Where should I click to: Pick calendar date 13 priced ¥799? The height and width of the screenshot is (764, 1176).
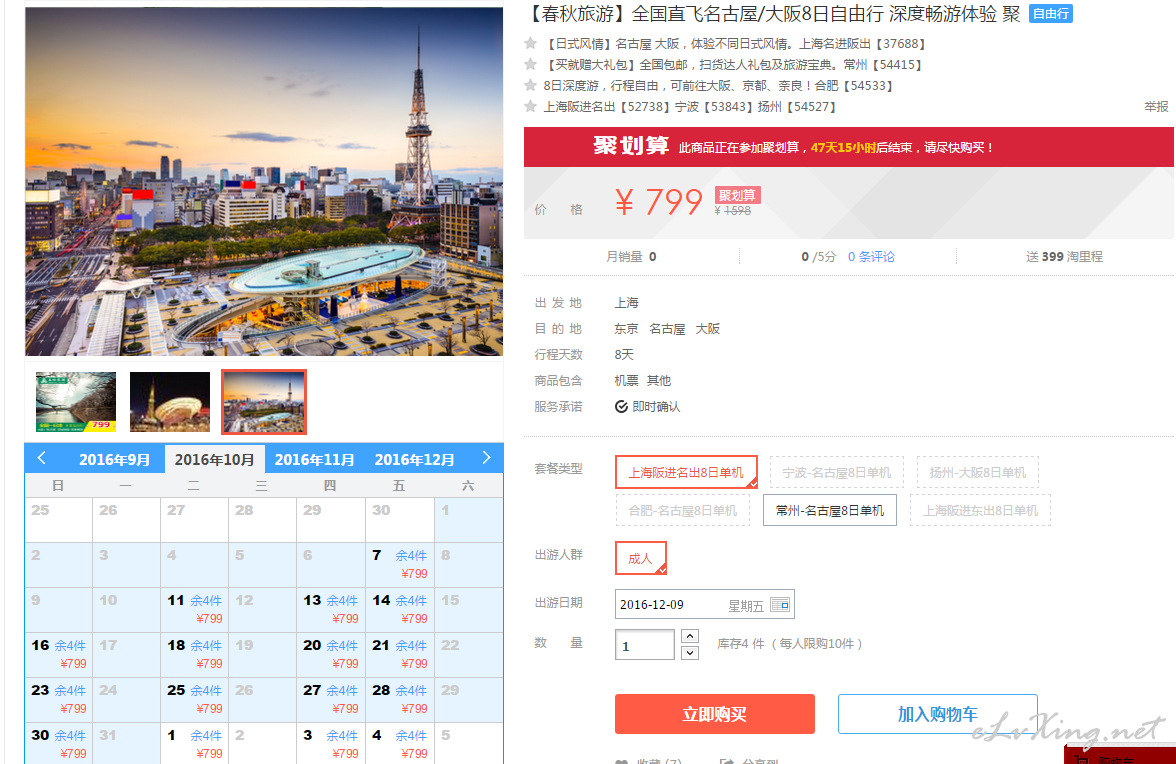[x=331, y=610]
